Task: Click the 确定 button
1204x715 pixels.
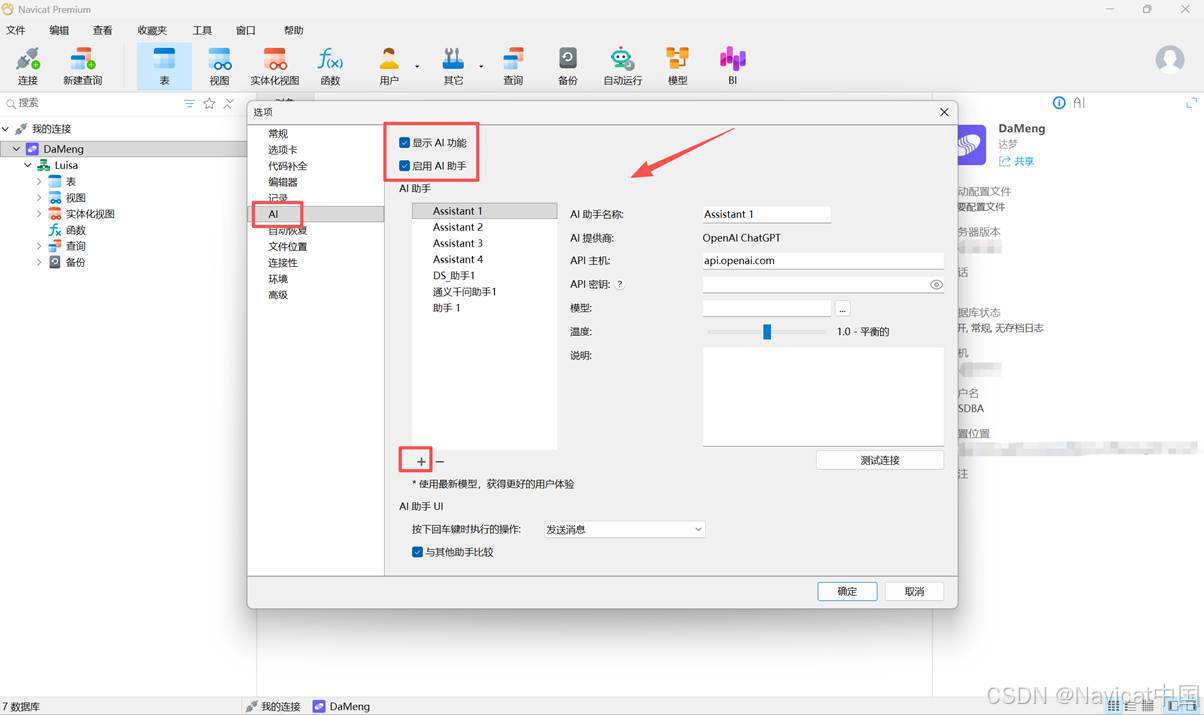Action: (x=847, y=591)
